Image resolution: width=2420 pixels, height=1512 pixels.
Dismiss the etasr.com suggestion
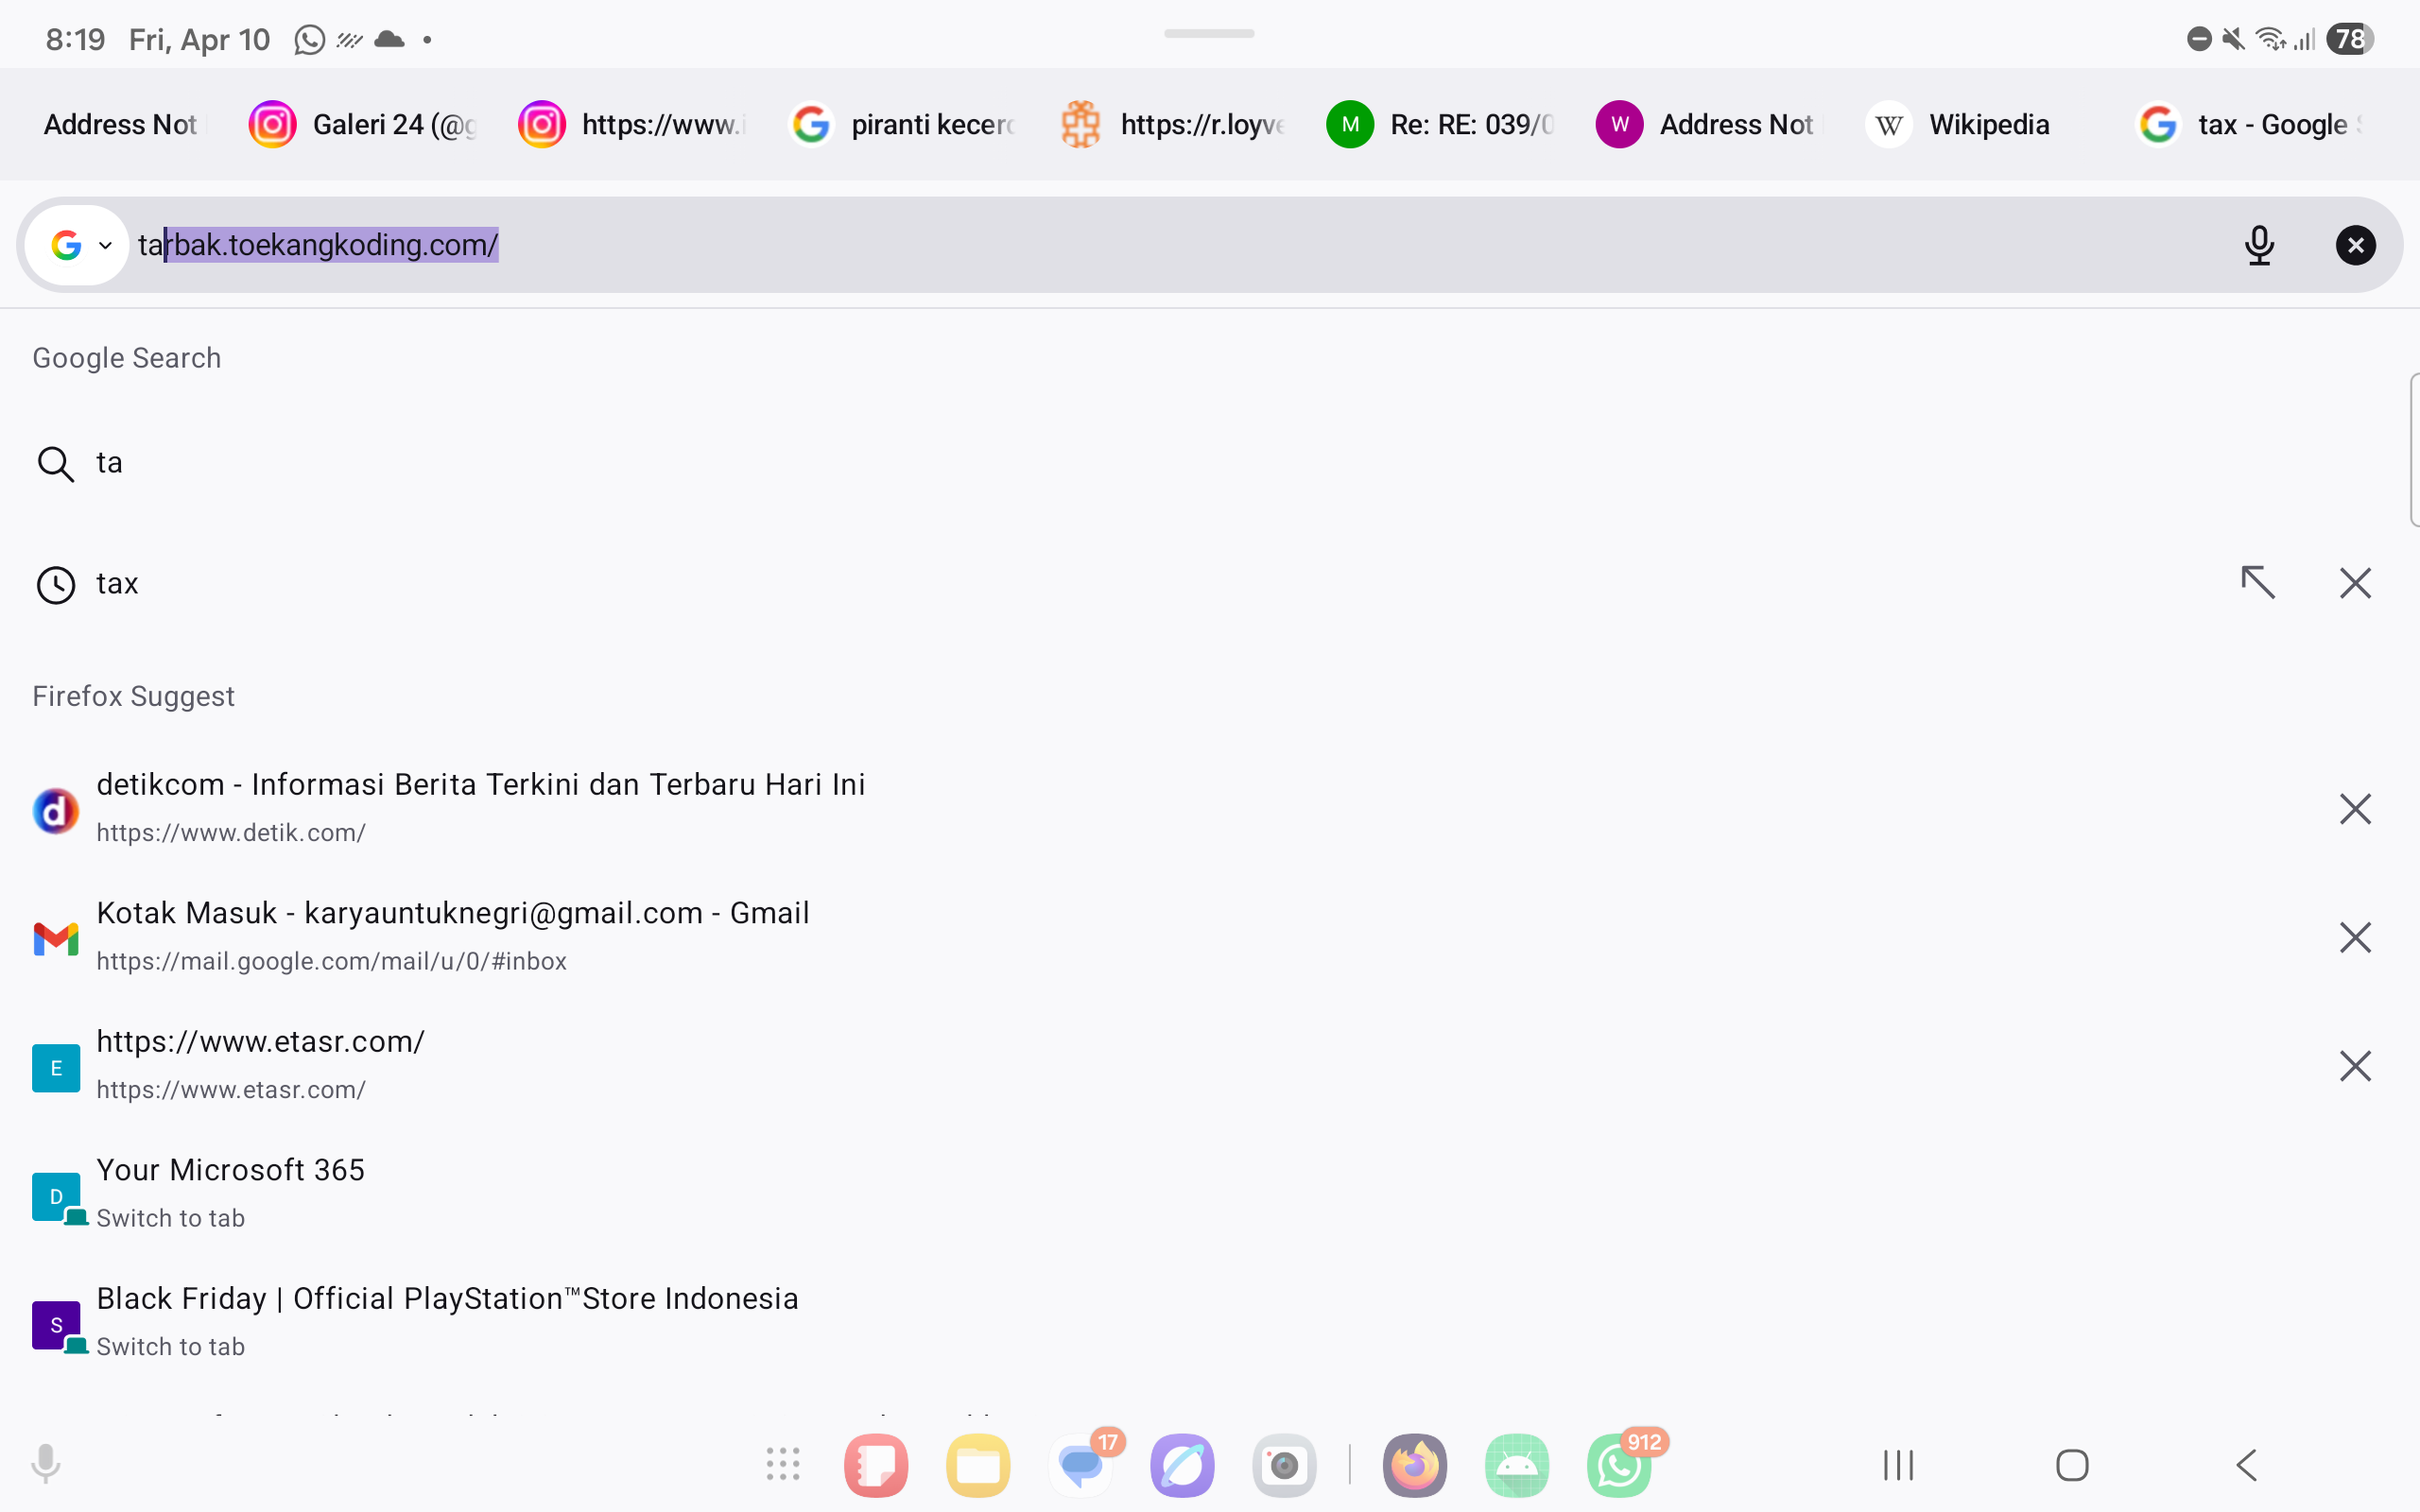click(2355, 1065)
